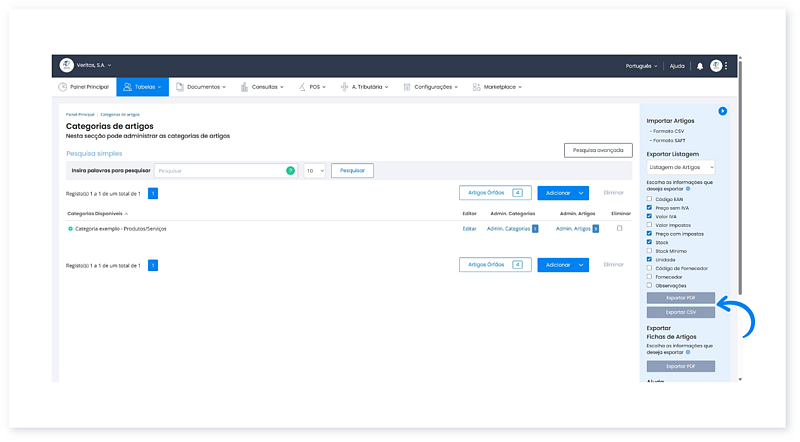This screenshot has width=800, height=442.
Task: Collapse the sidebar with the blue arrow icon
Action: pos(722,111)
